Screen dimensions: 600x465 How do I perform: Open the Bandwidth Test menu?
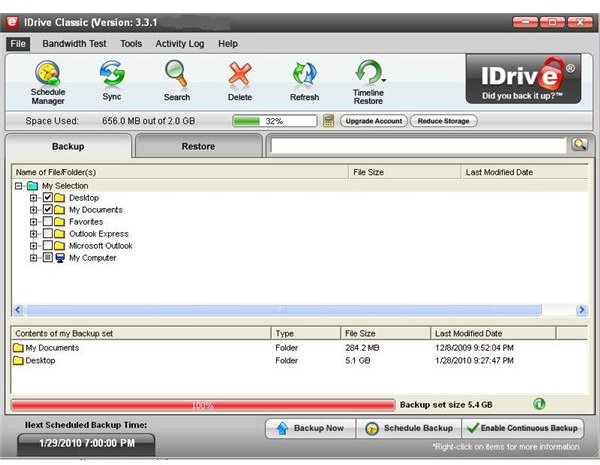click(74, 44)
